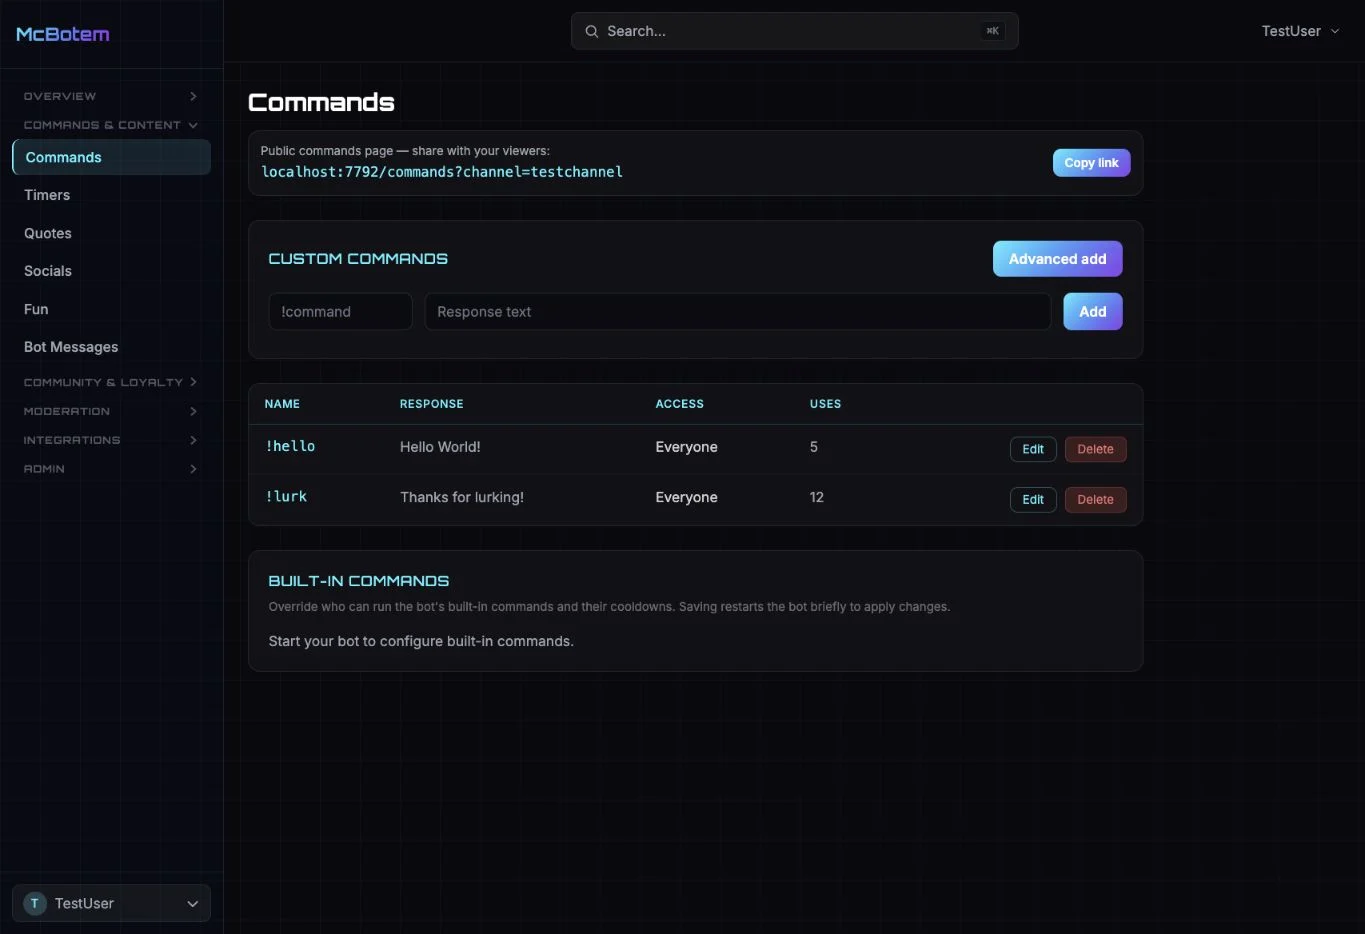Edit the !hello command
Viewport: 1365px width, 934px height.
[1033, 449]
